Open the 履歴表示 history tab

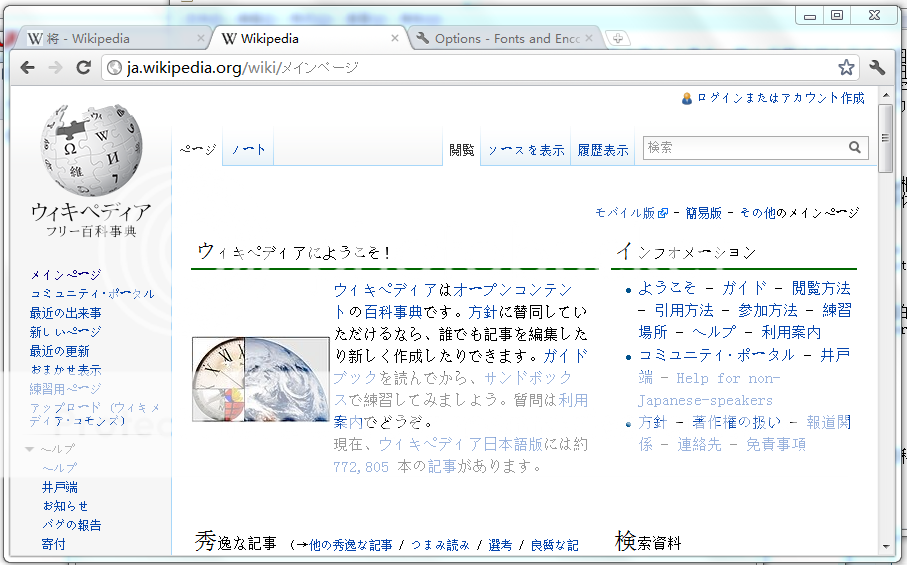tap(603, 150)
